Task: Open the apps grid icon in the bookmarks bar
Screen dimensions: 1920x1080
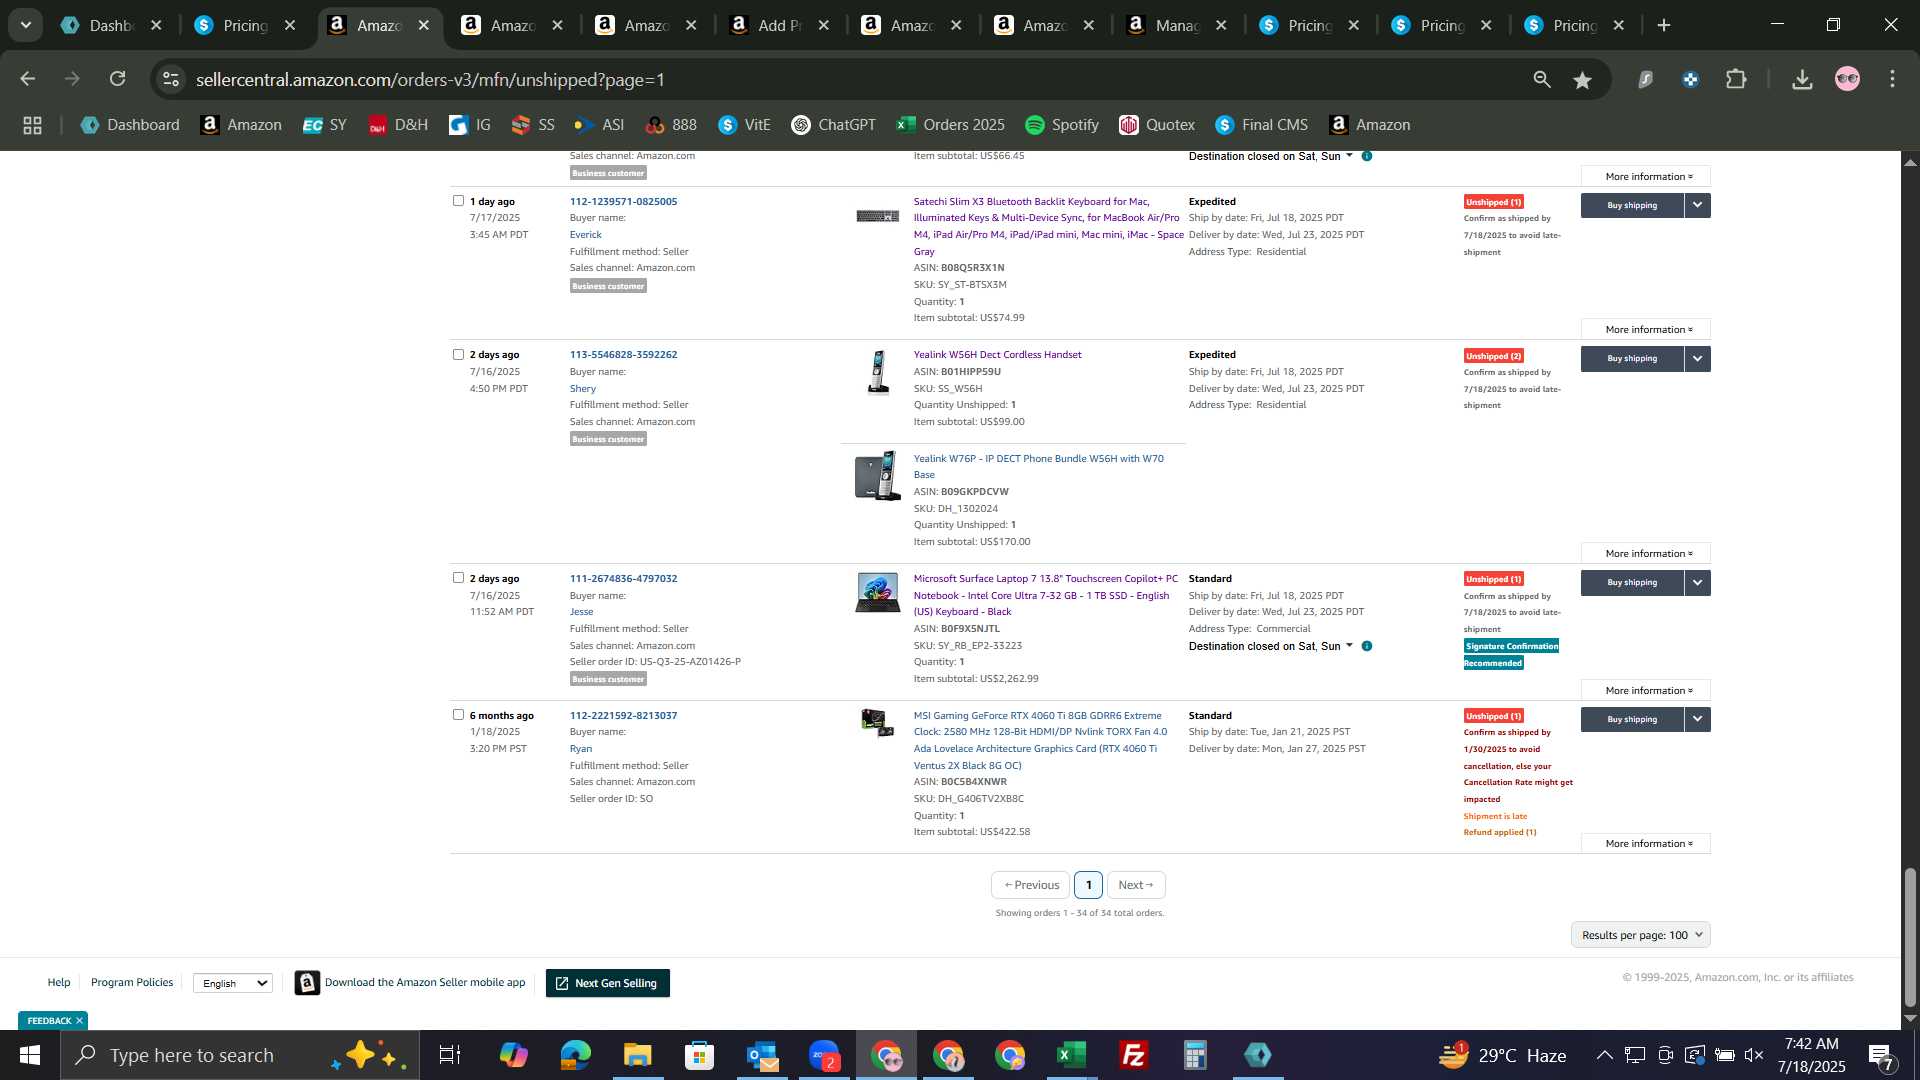Action: pyautogui.click(x=32, y=125)
